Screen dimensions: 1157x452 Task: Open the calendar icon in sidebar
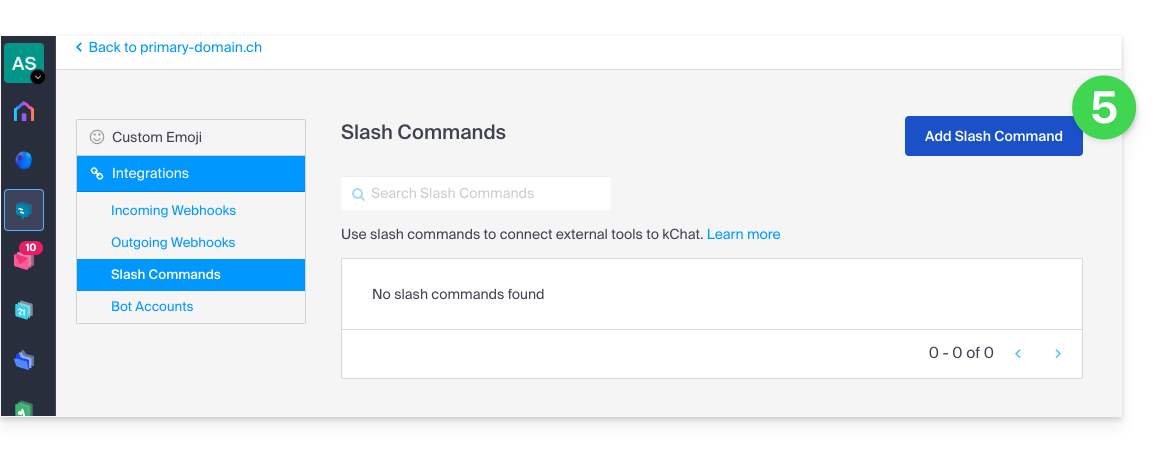(x=24, y=310)
